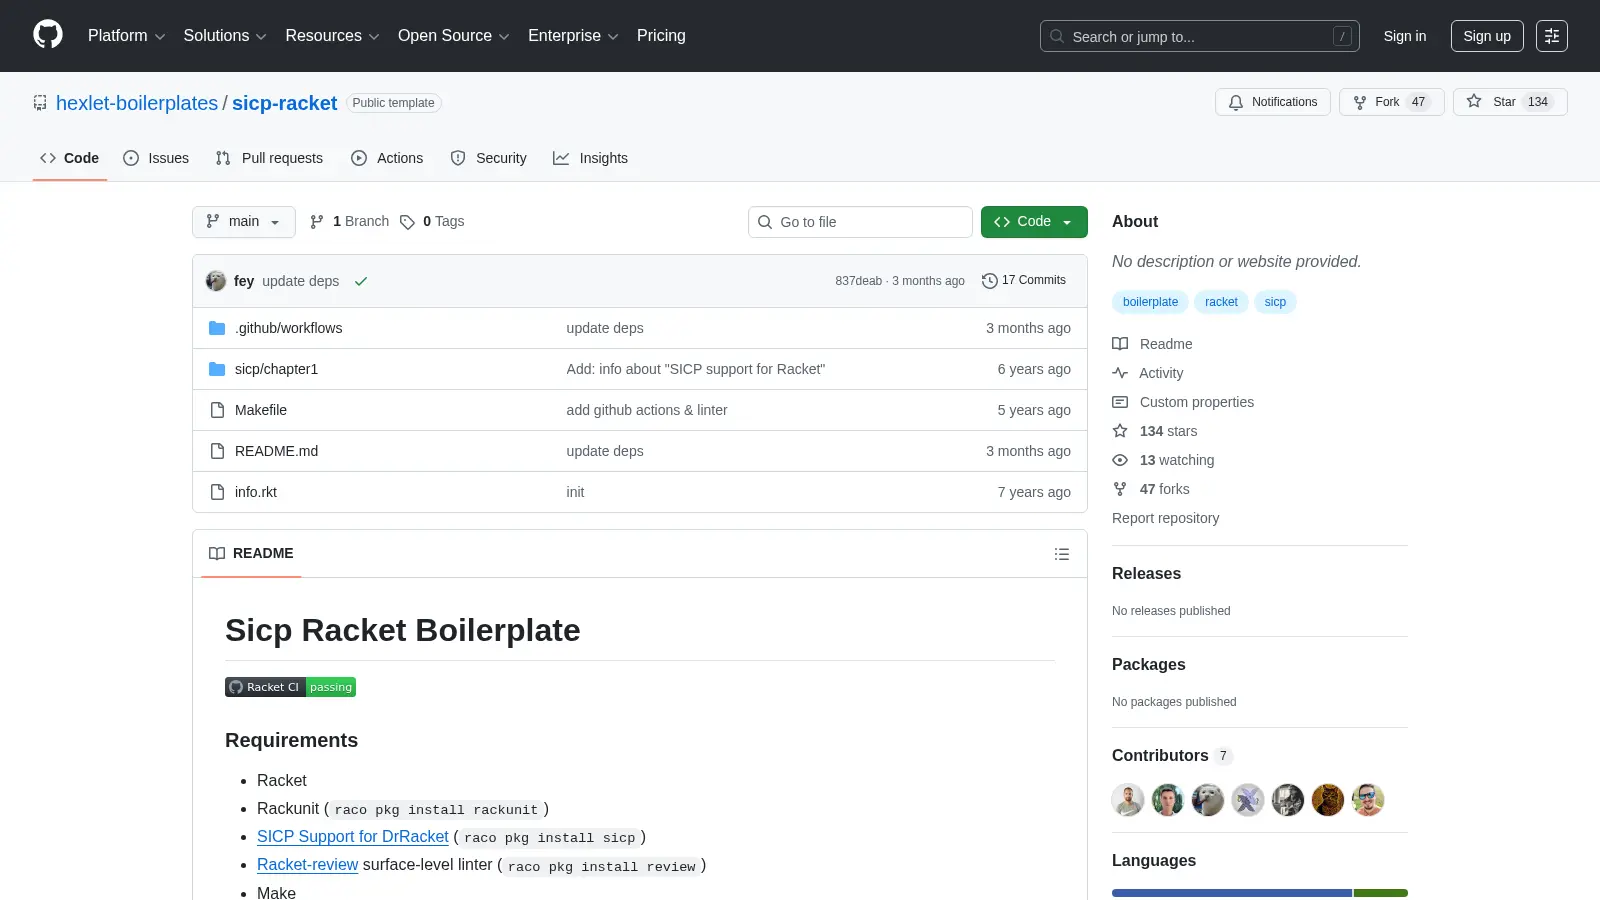1600x900 pixels.
Task: Fork the repository
Action: coord(1391,102)
